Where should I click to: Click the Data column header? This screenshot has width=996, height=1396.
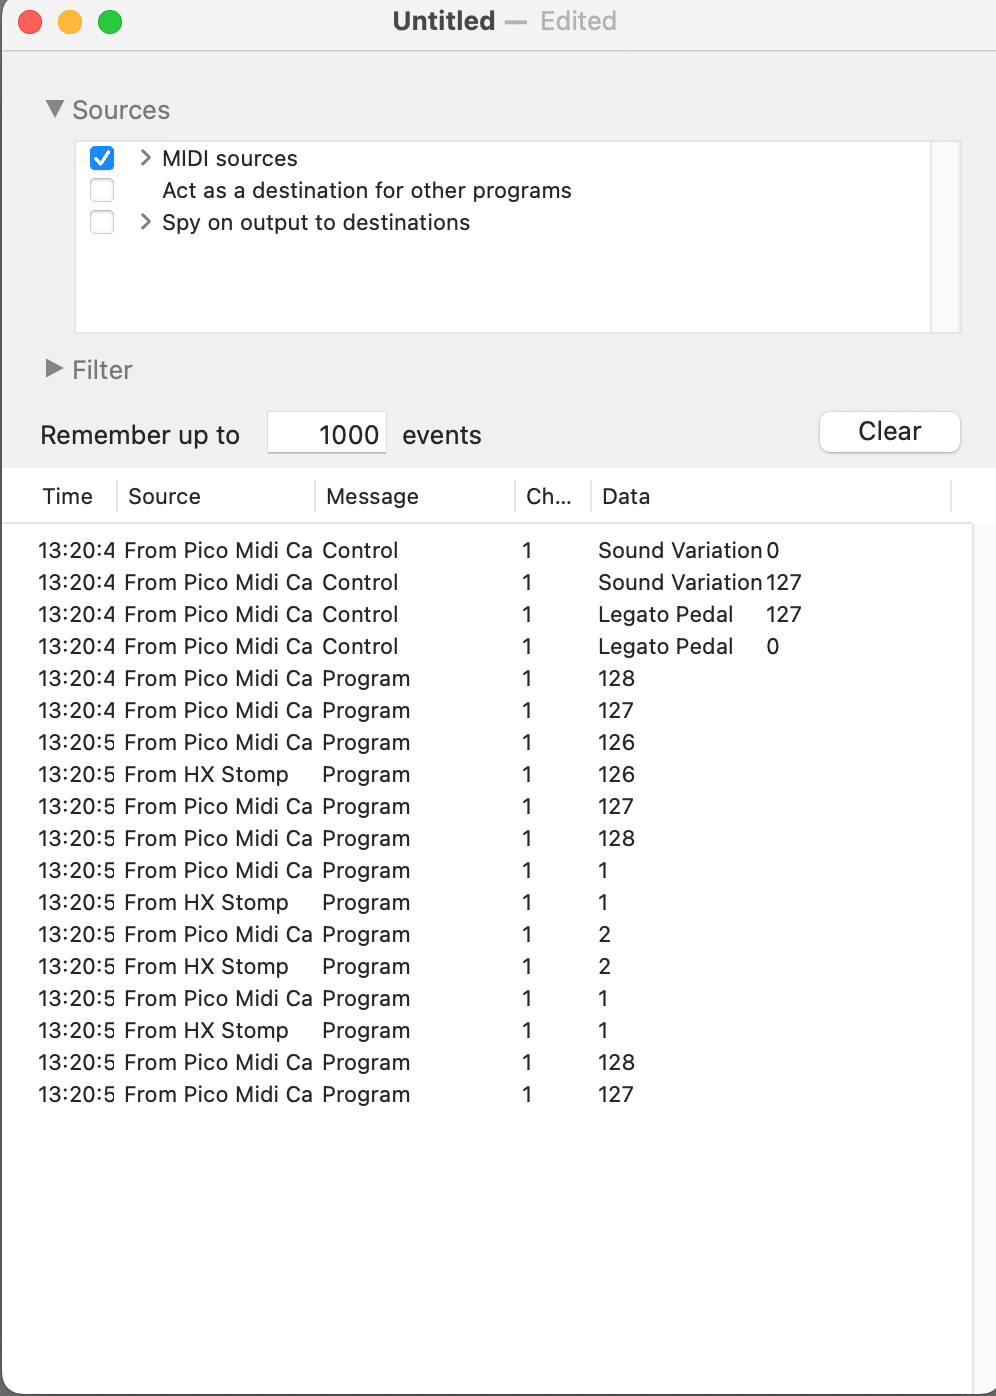click(x=626, y=497)
